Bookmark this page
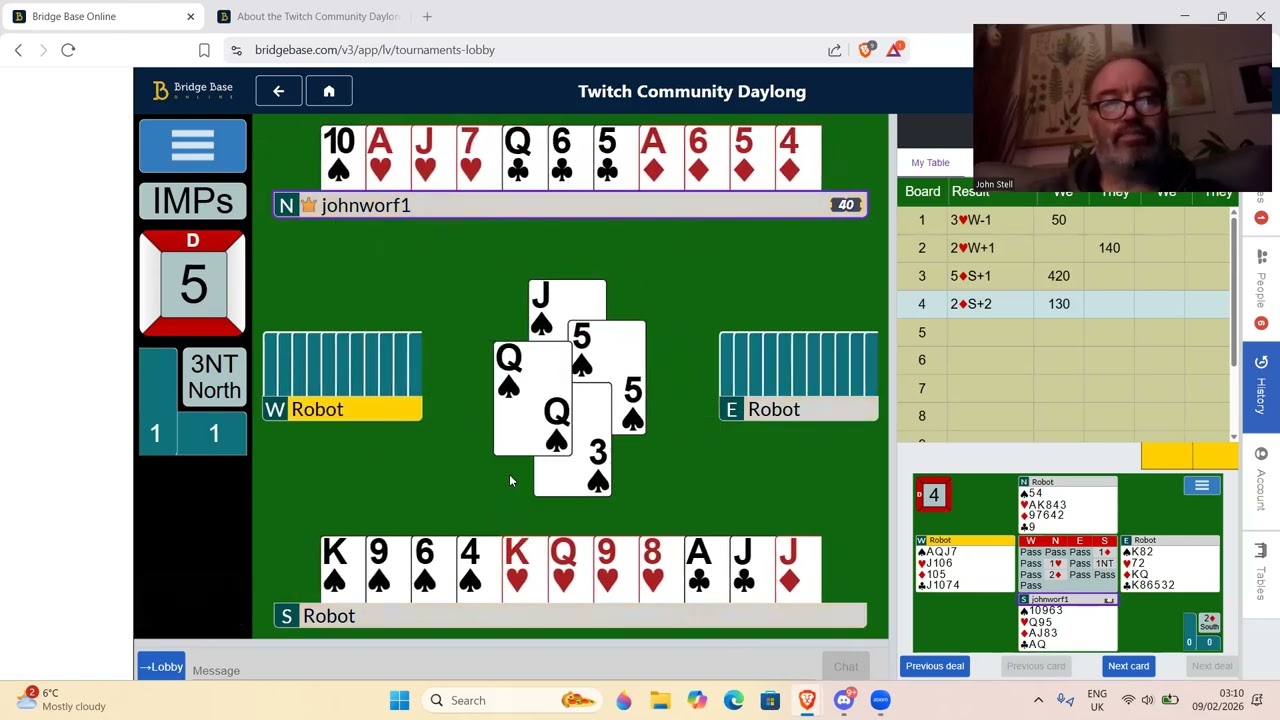Viewport: 1280px width, 720px height. click(x=204, y=50)
